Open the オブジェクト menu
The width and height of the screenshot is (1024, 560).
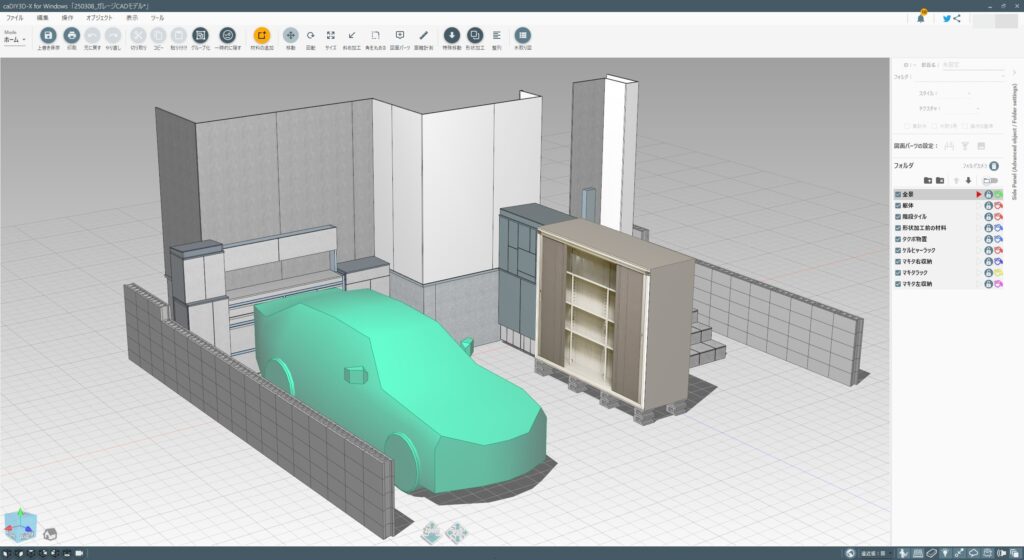[99, 18]
